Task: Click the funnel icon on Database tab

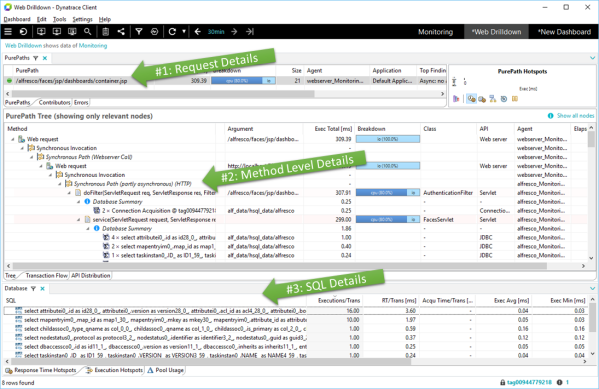Action: (x=33, y=289)
